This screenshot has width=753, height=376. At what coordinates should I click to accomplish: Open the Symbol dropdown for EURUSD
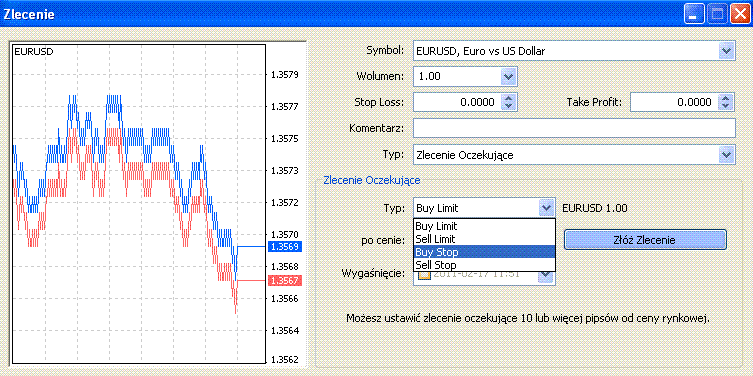point(727,51)
